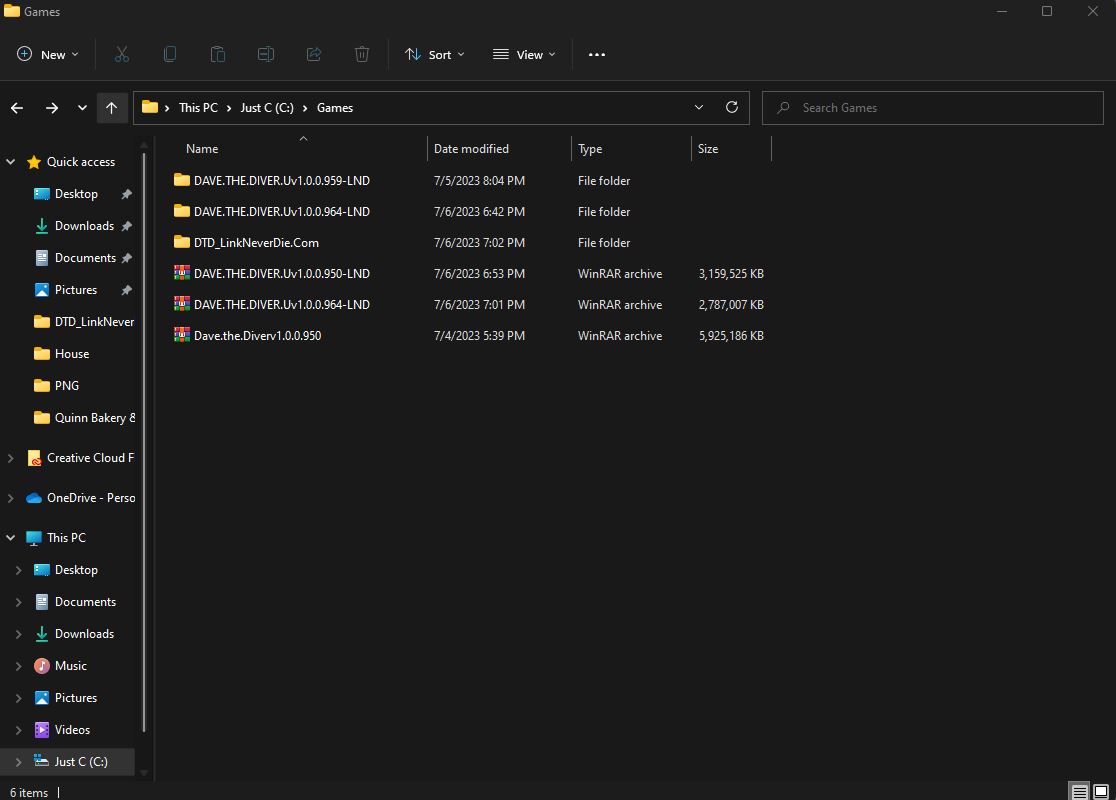Open the Sort dropdown
Image resolution: width=1116 pixels, height=800 pixels.
[434, 54]
